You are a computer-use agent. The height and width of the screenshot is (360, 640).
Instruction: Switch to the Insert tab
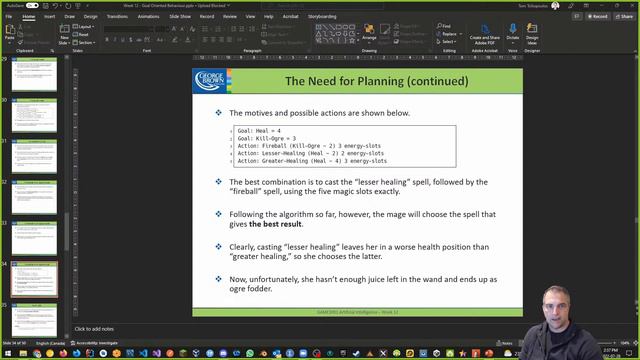pos(49,17)
